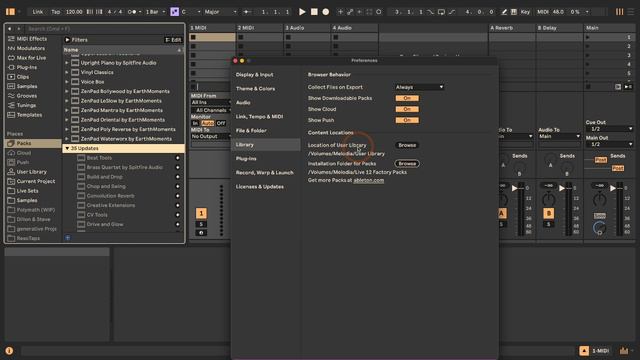Set Monitor to Off on MIDI track
This screenshot has width=640, height=360.
pyautogui.click(x=221, y=123)
